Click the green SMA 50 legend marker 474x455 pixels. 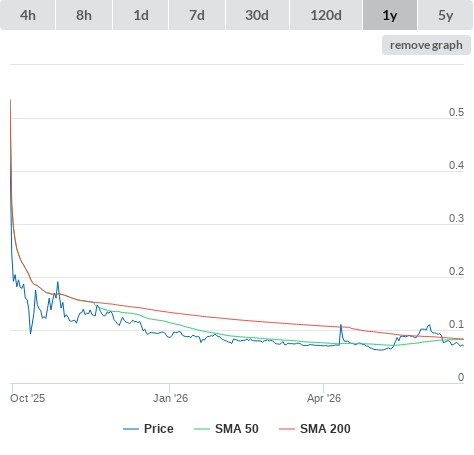(202, 429)
